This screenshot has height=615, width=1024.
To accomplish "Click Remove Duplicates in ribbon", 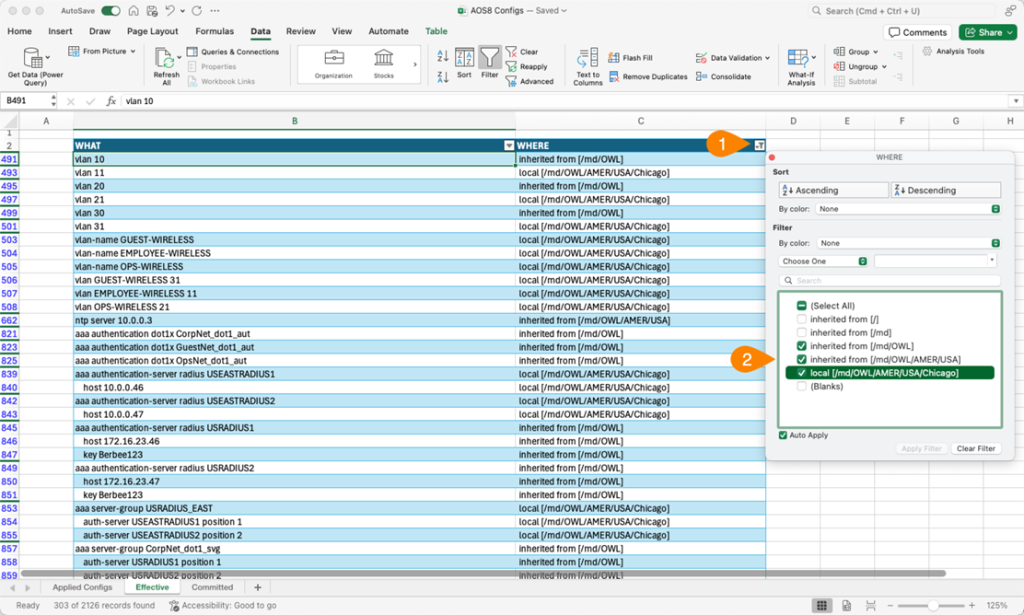I will pyautogui.click(x=648, y=77).
